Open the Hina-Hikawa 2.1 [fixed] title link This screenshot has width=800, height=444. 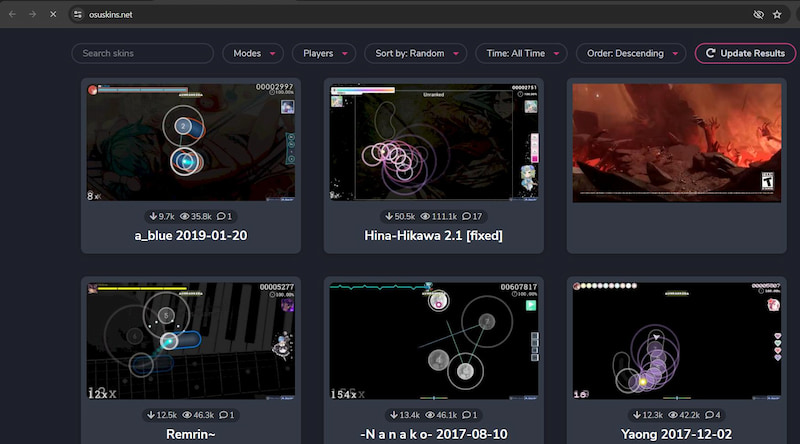[x=434, y=236]
